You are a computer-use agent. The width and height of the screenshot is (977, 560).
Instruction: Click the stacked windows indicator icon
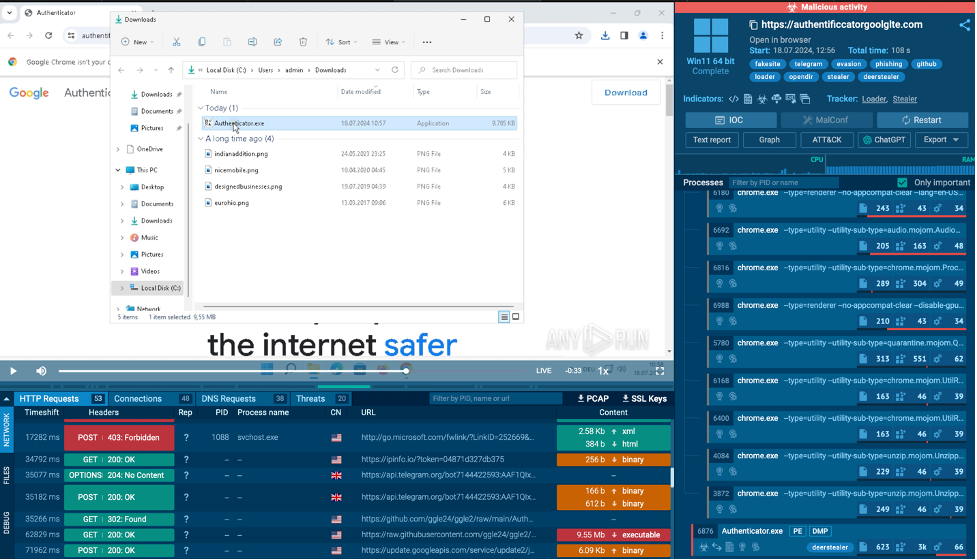(805, 99)
